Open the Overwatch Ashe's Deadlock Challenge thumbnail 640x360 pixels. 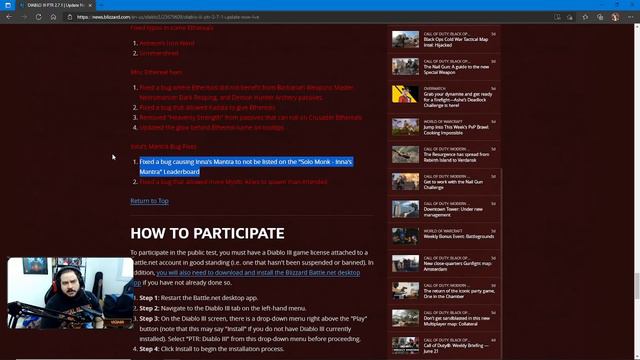pos(405,94)
